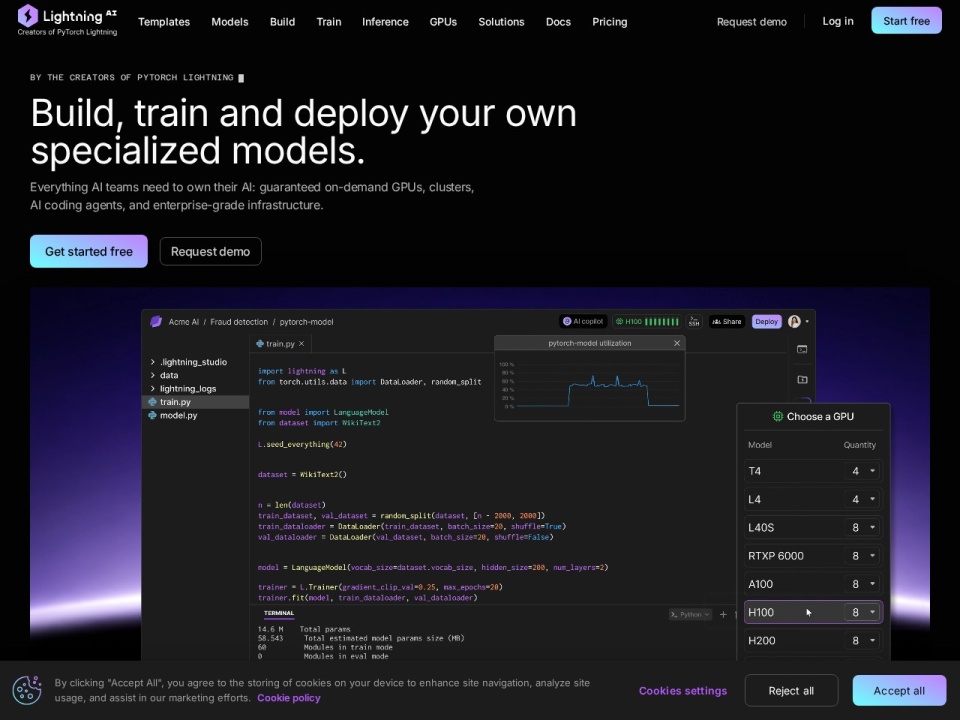Select the TERMINAL tab

(x=279, y=613)
